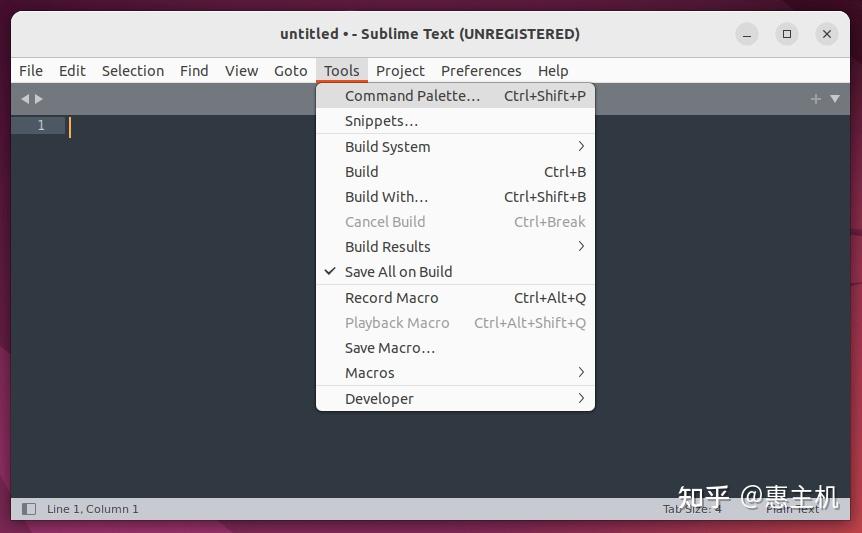Choose Command Palette from Tools menu

[455, 96]
